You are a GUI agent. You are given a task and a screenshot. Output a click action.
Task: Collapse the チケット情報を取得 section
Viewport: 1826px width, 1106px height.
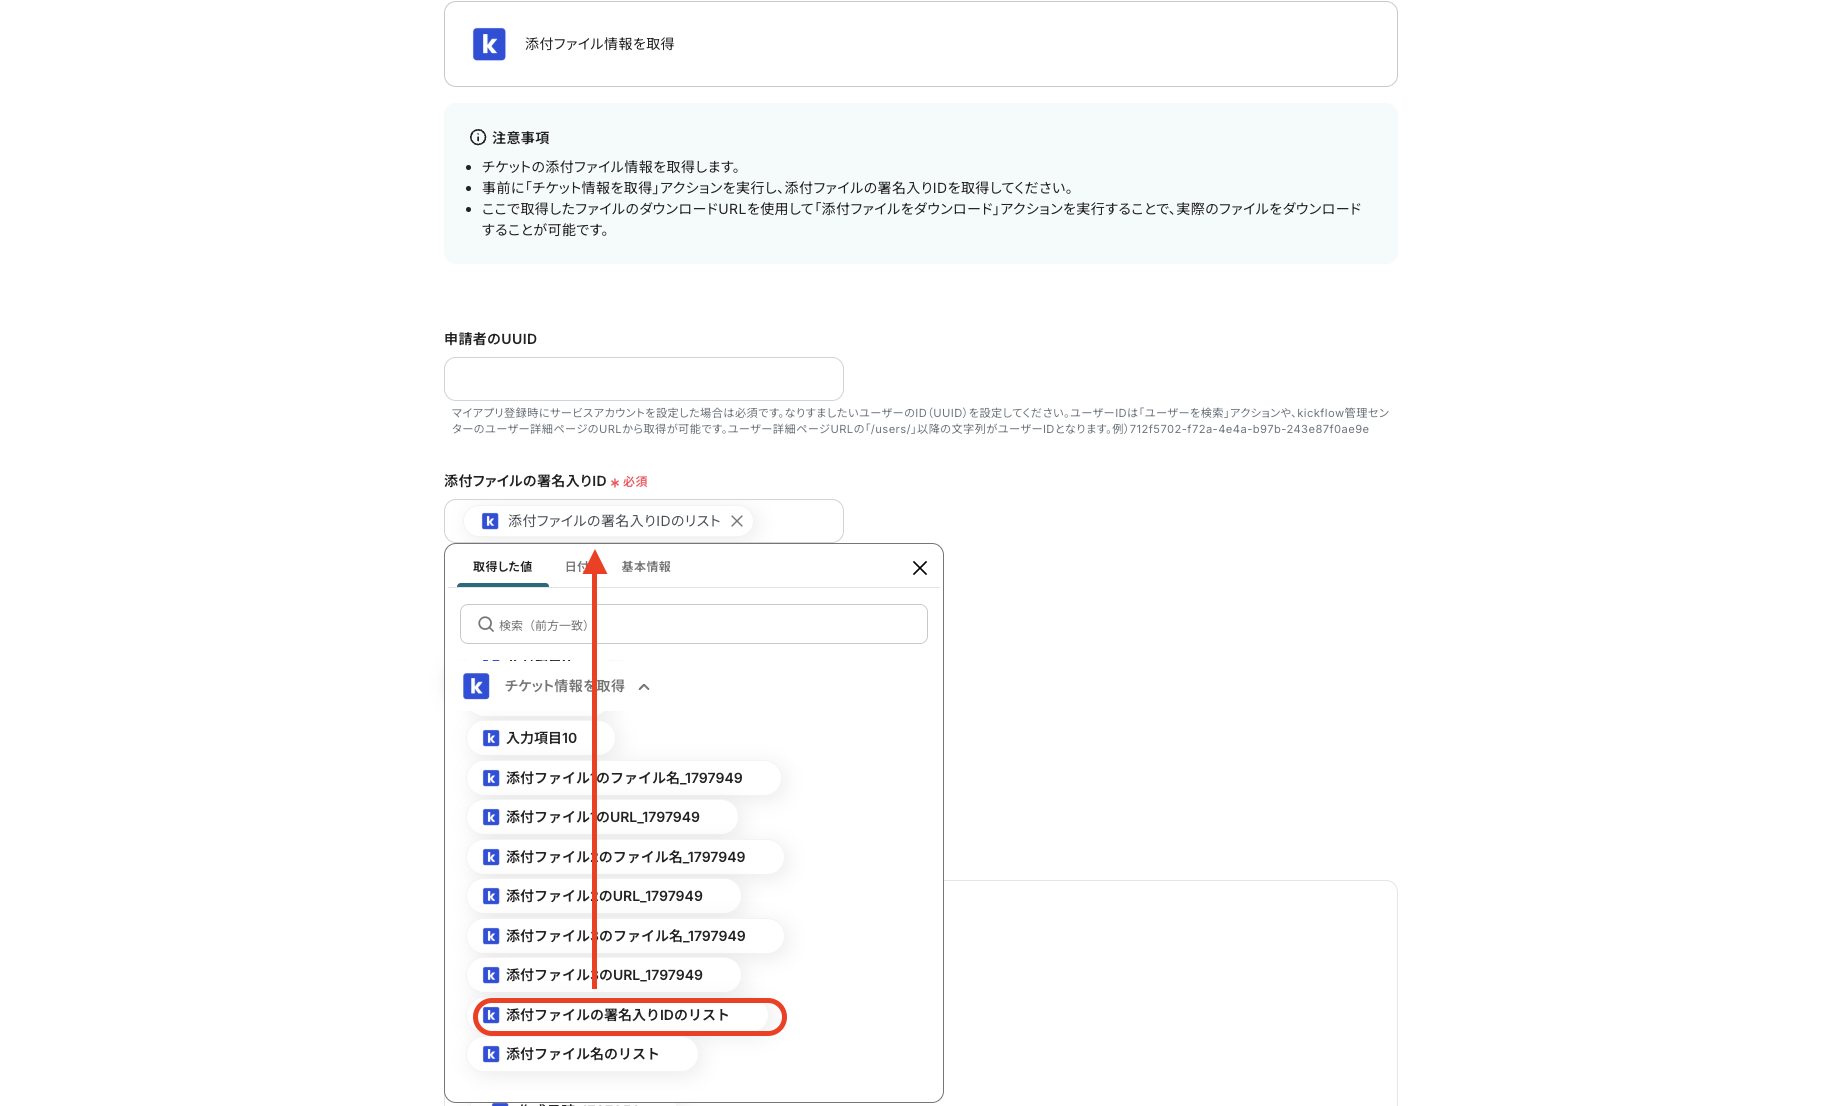pyautogui.click(x=644, y=687)
